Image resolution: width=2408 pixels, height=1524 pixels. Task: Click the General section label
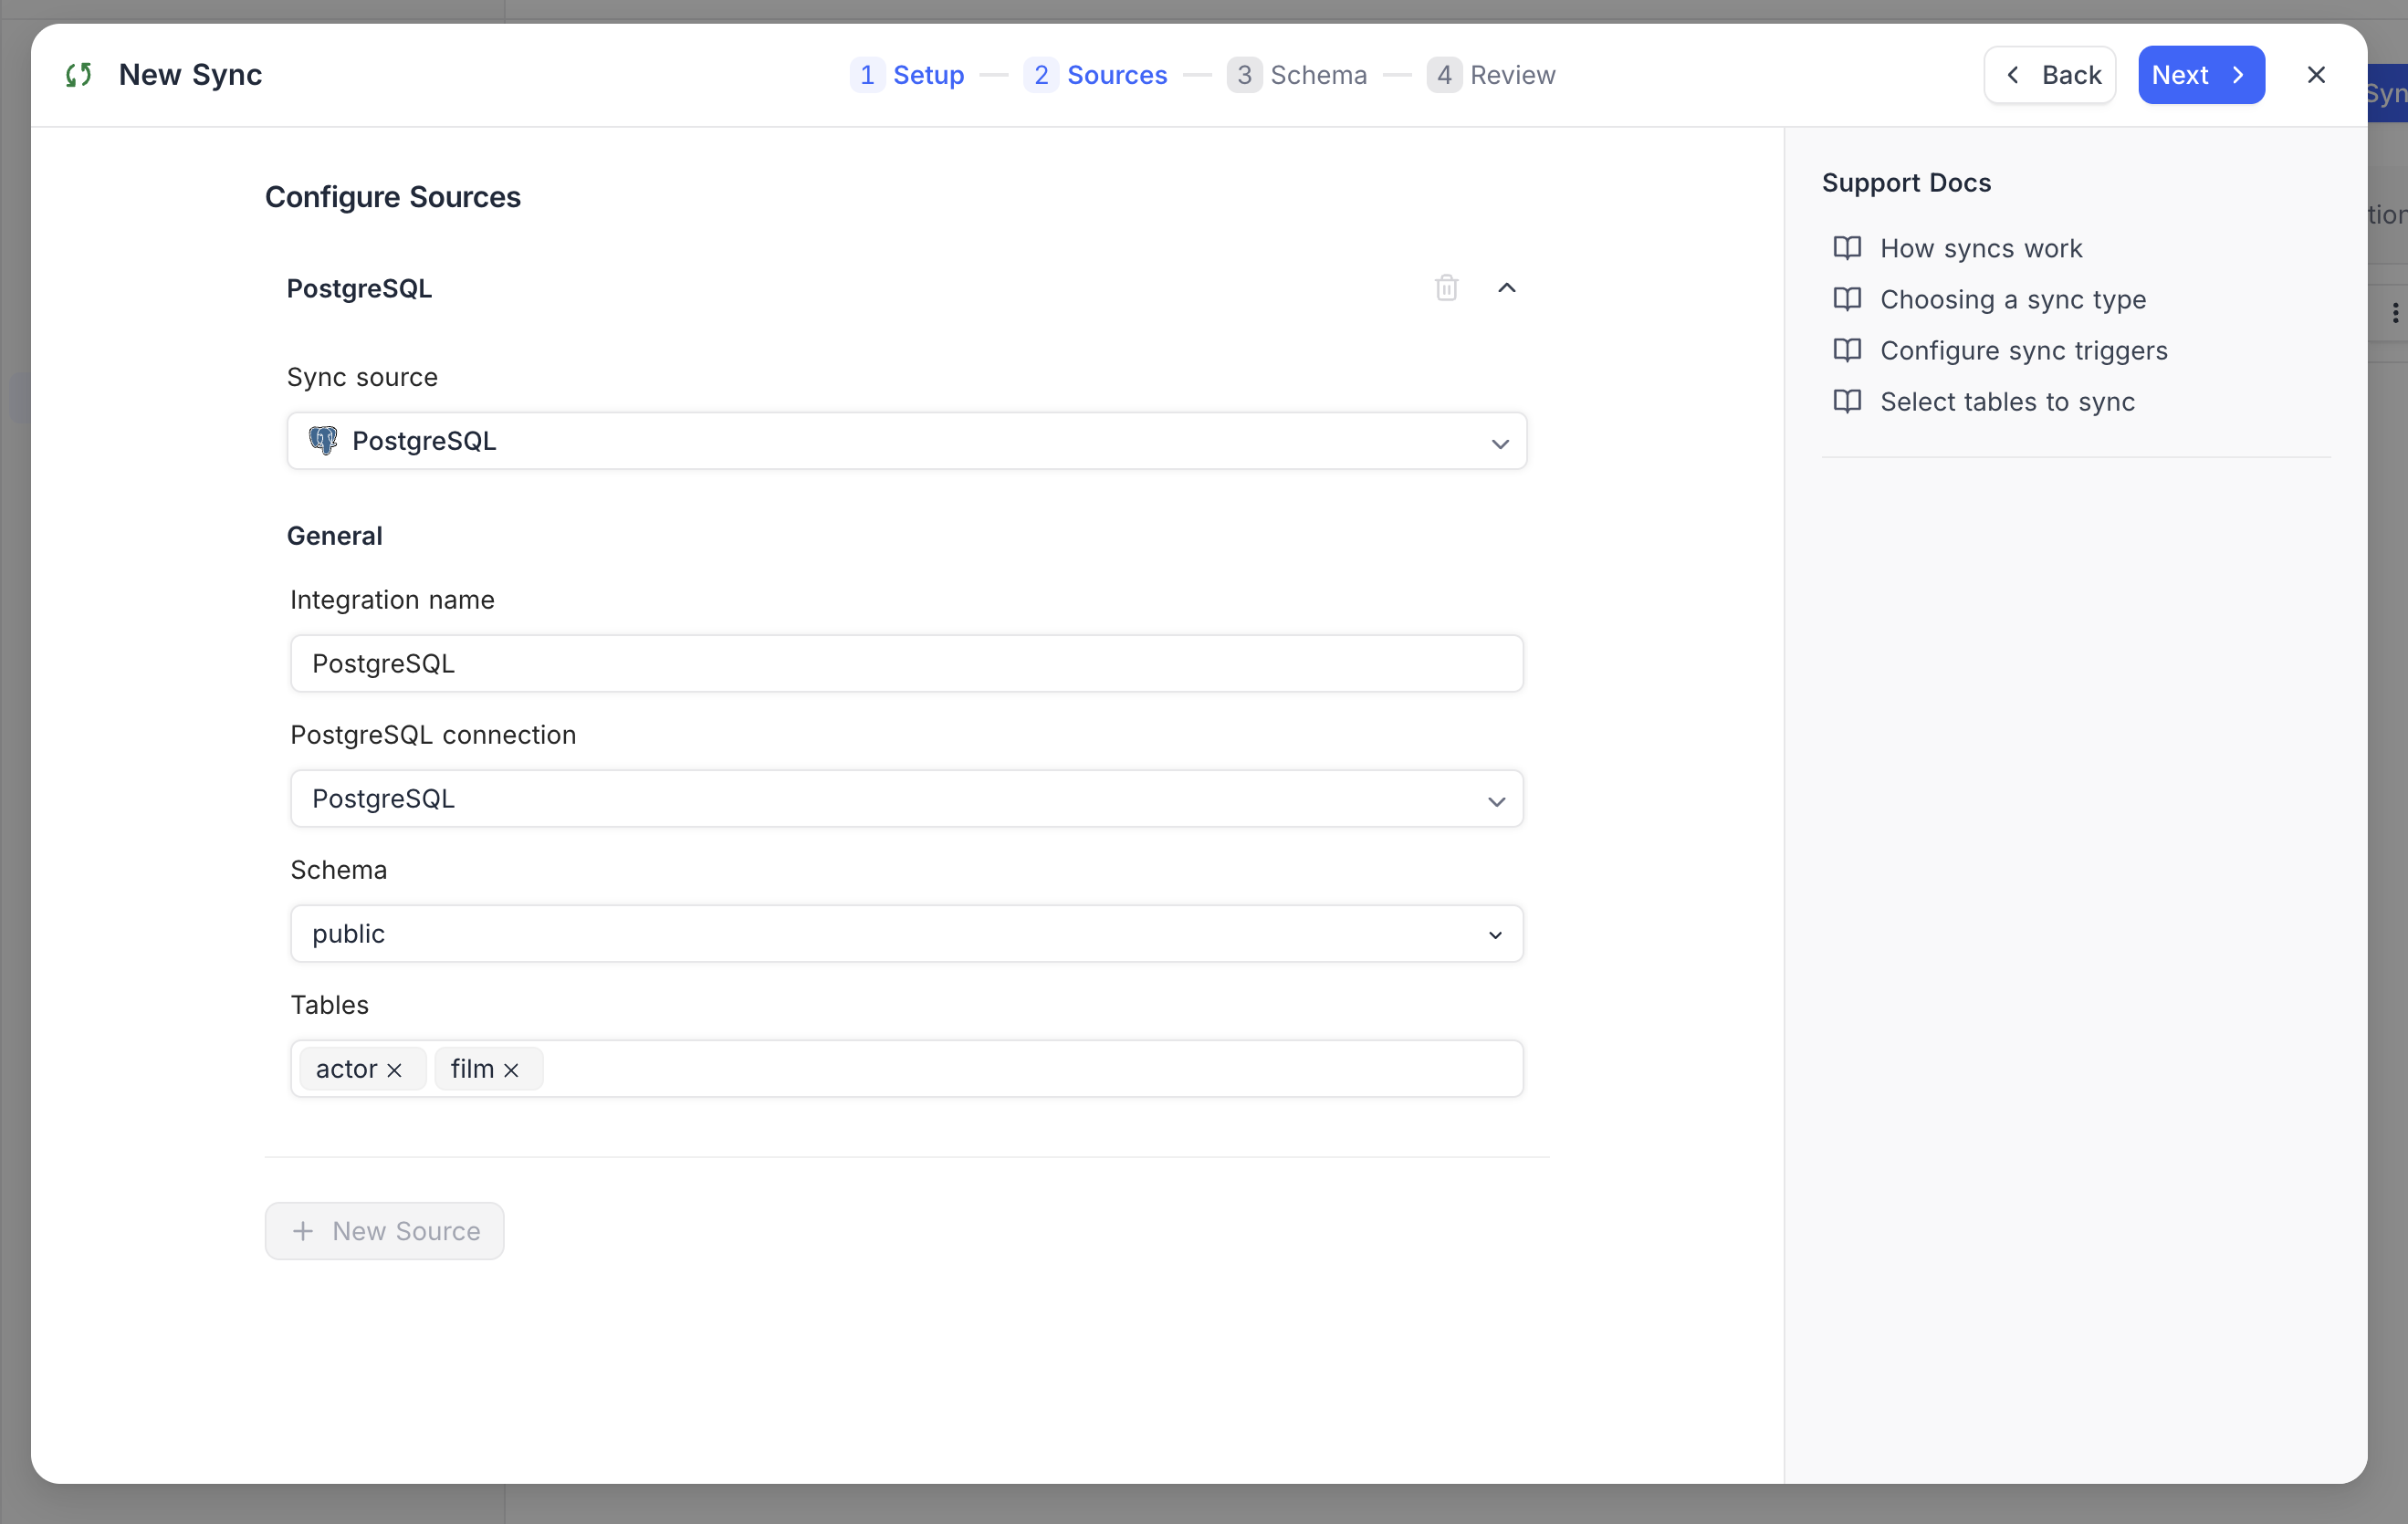click(334, 536)
